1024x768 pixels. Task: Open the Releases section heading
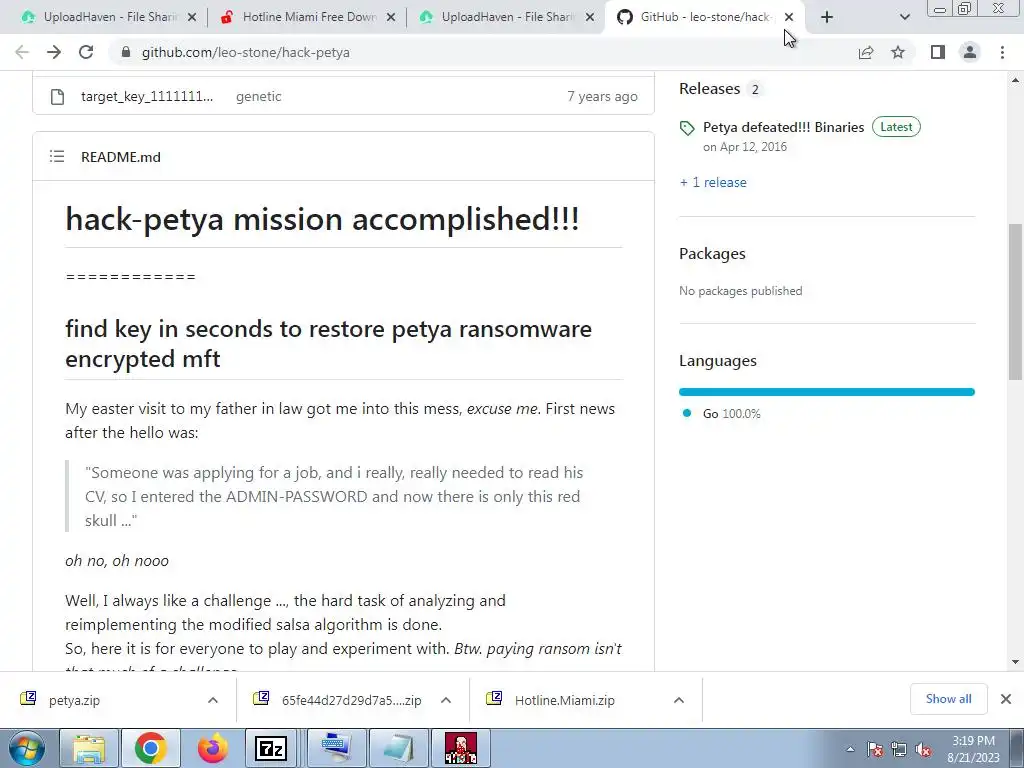click(x=709, y=89)
